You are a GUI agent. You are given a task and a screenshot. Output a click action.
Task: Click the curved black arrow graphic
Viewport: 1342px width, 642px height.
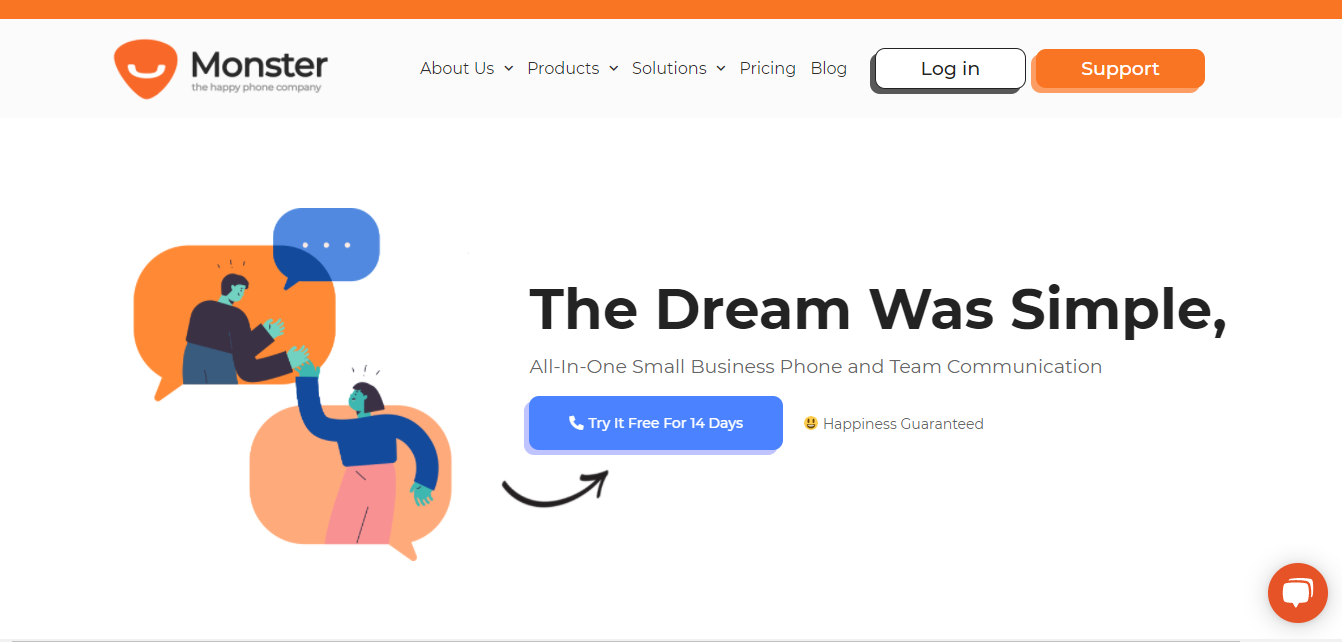click(555, 487)
